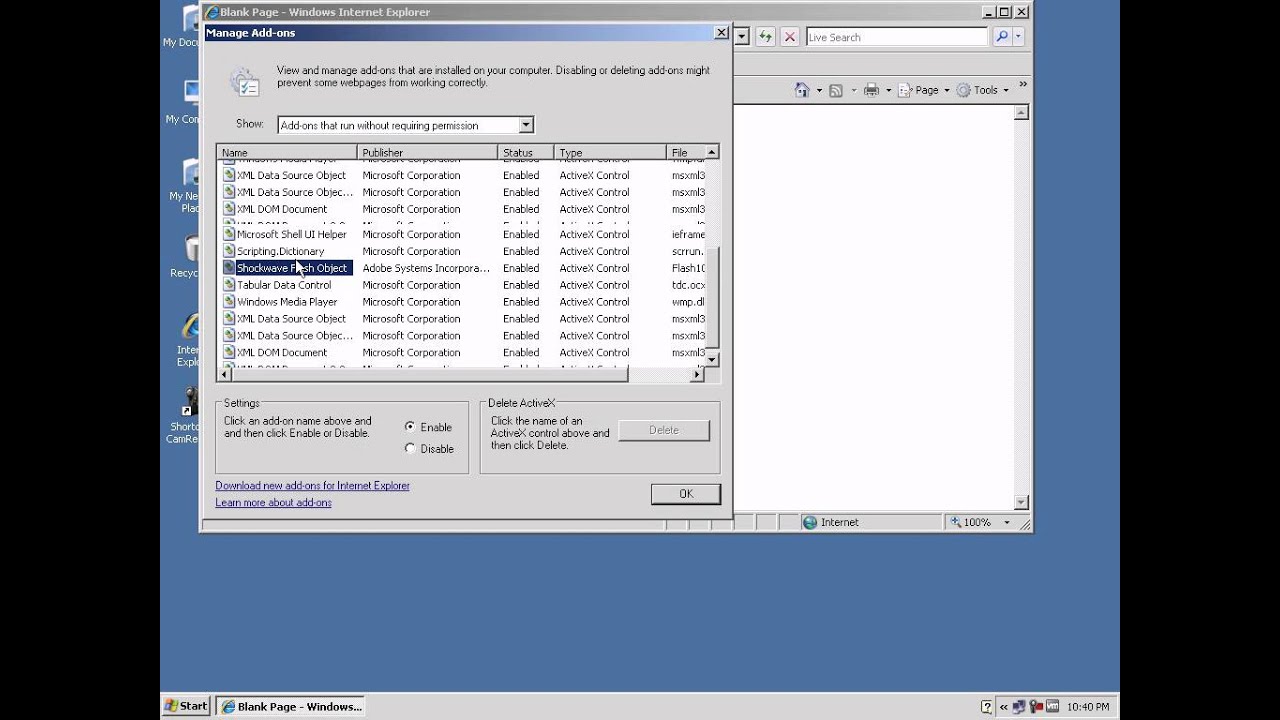
Task: Click the zoom magnifier icon in the status bar
Action: tap(956, 522)
